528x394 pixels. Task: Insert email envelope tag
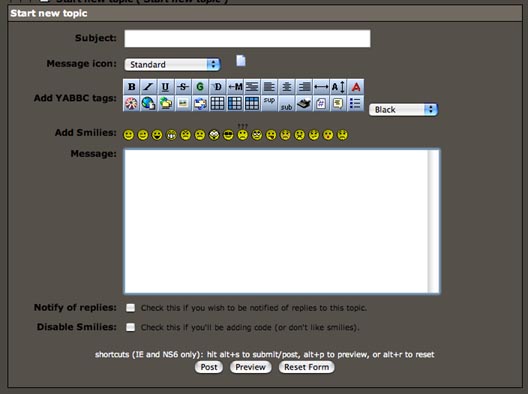[x=200, y=103]
